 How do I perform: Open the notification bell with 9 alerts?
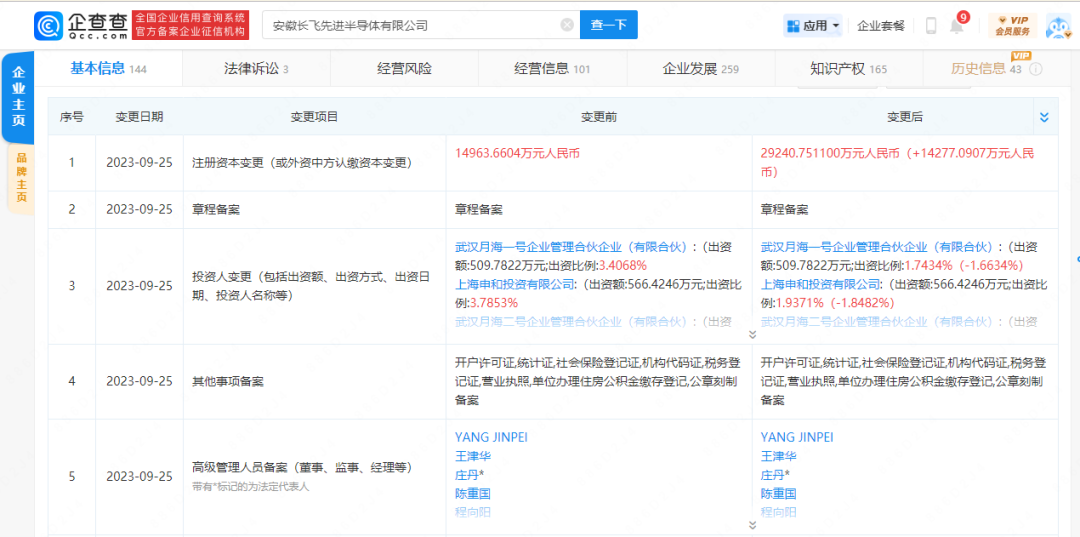pyautogui.click(x=957, y=25)
